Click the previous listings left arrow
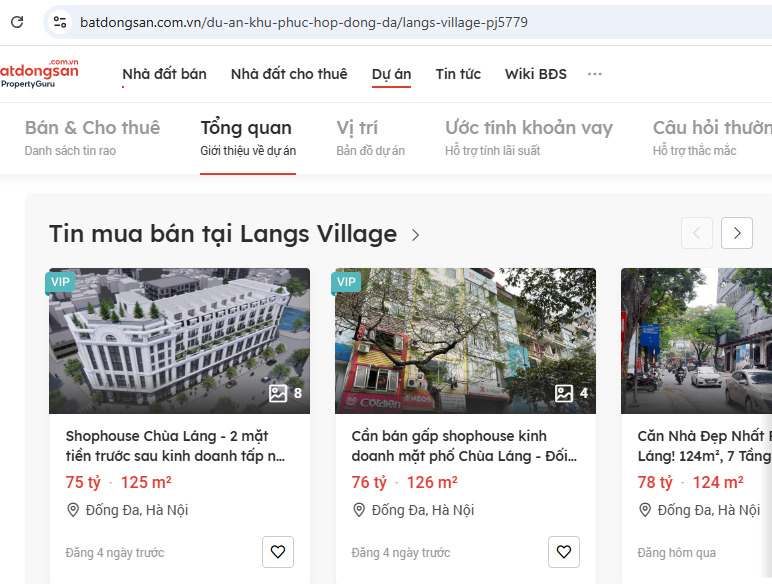Viewport: 772px width, 584px height. pos(697,234)
